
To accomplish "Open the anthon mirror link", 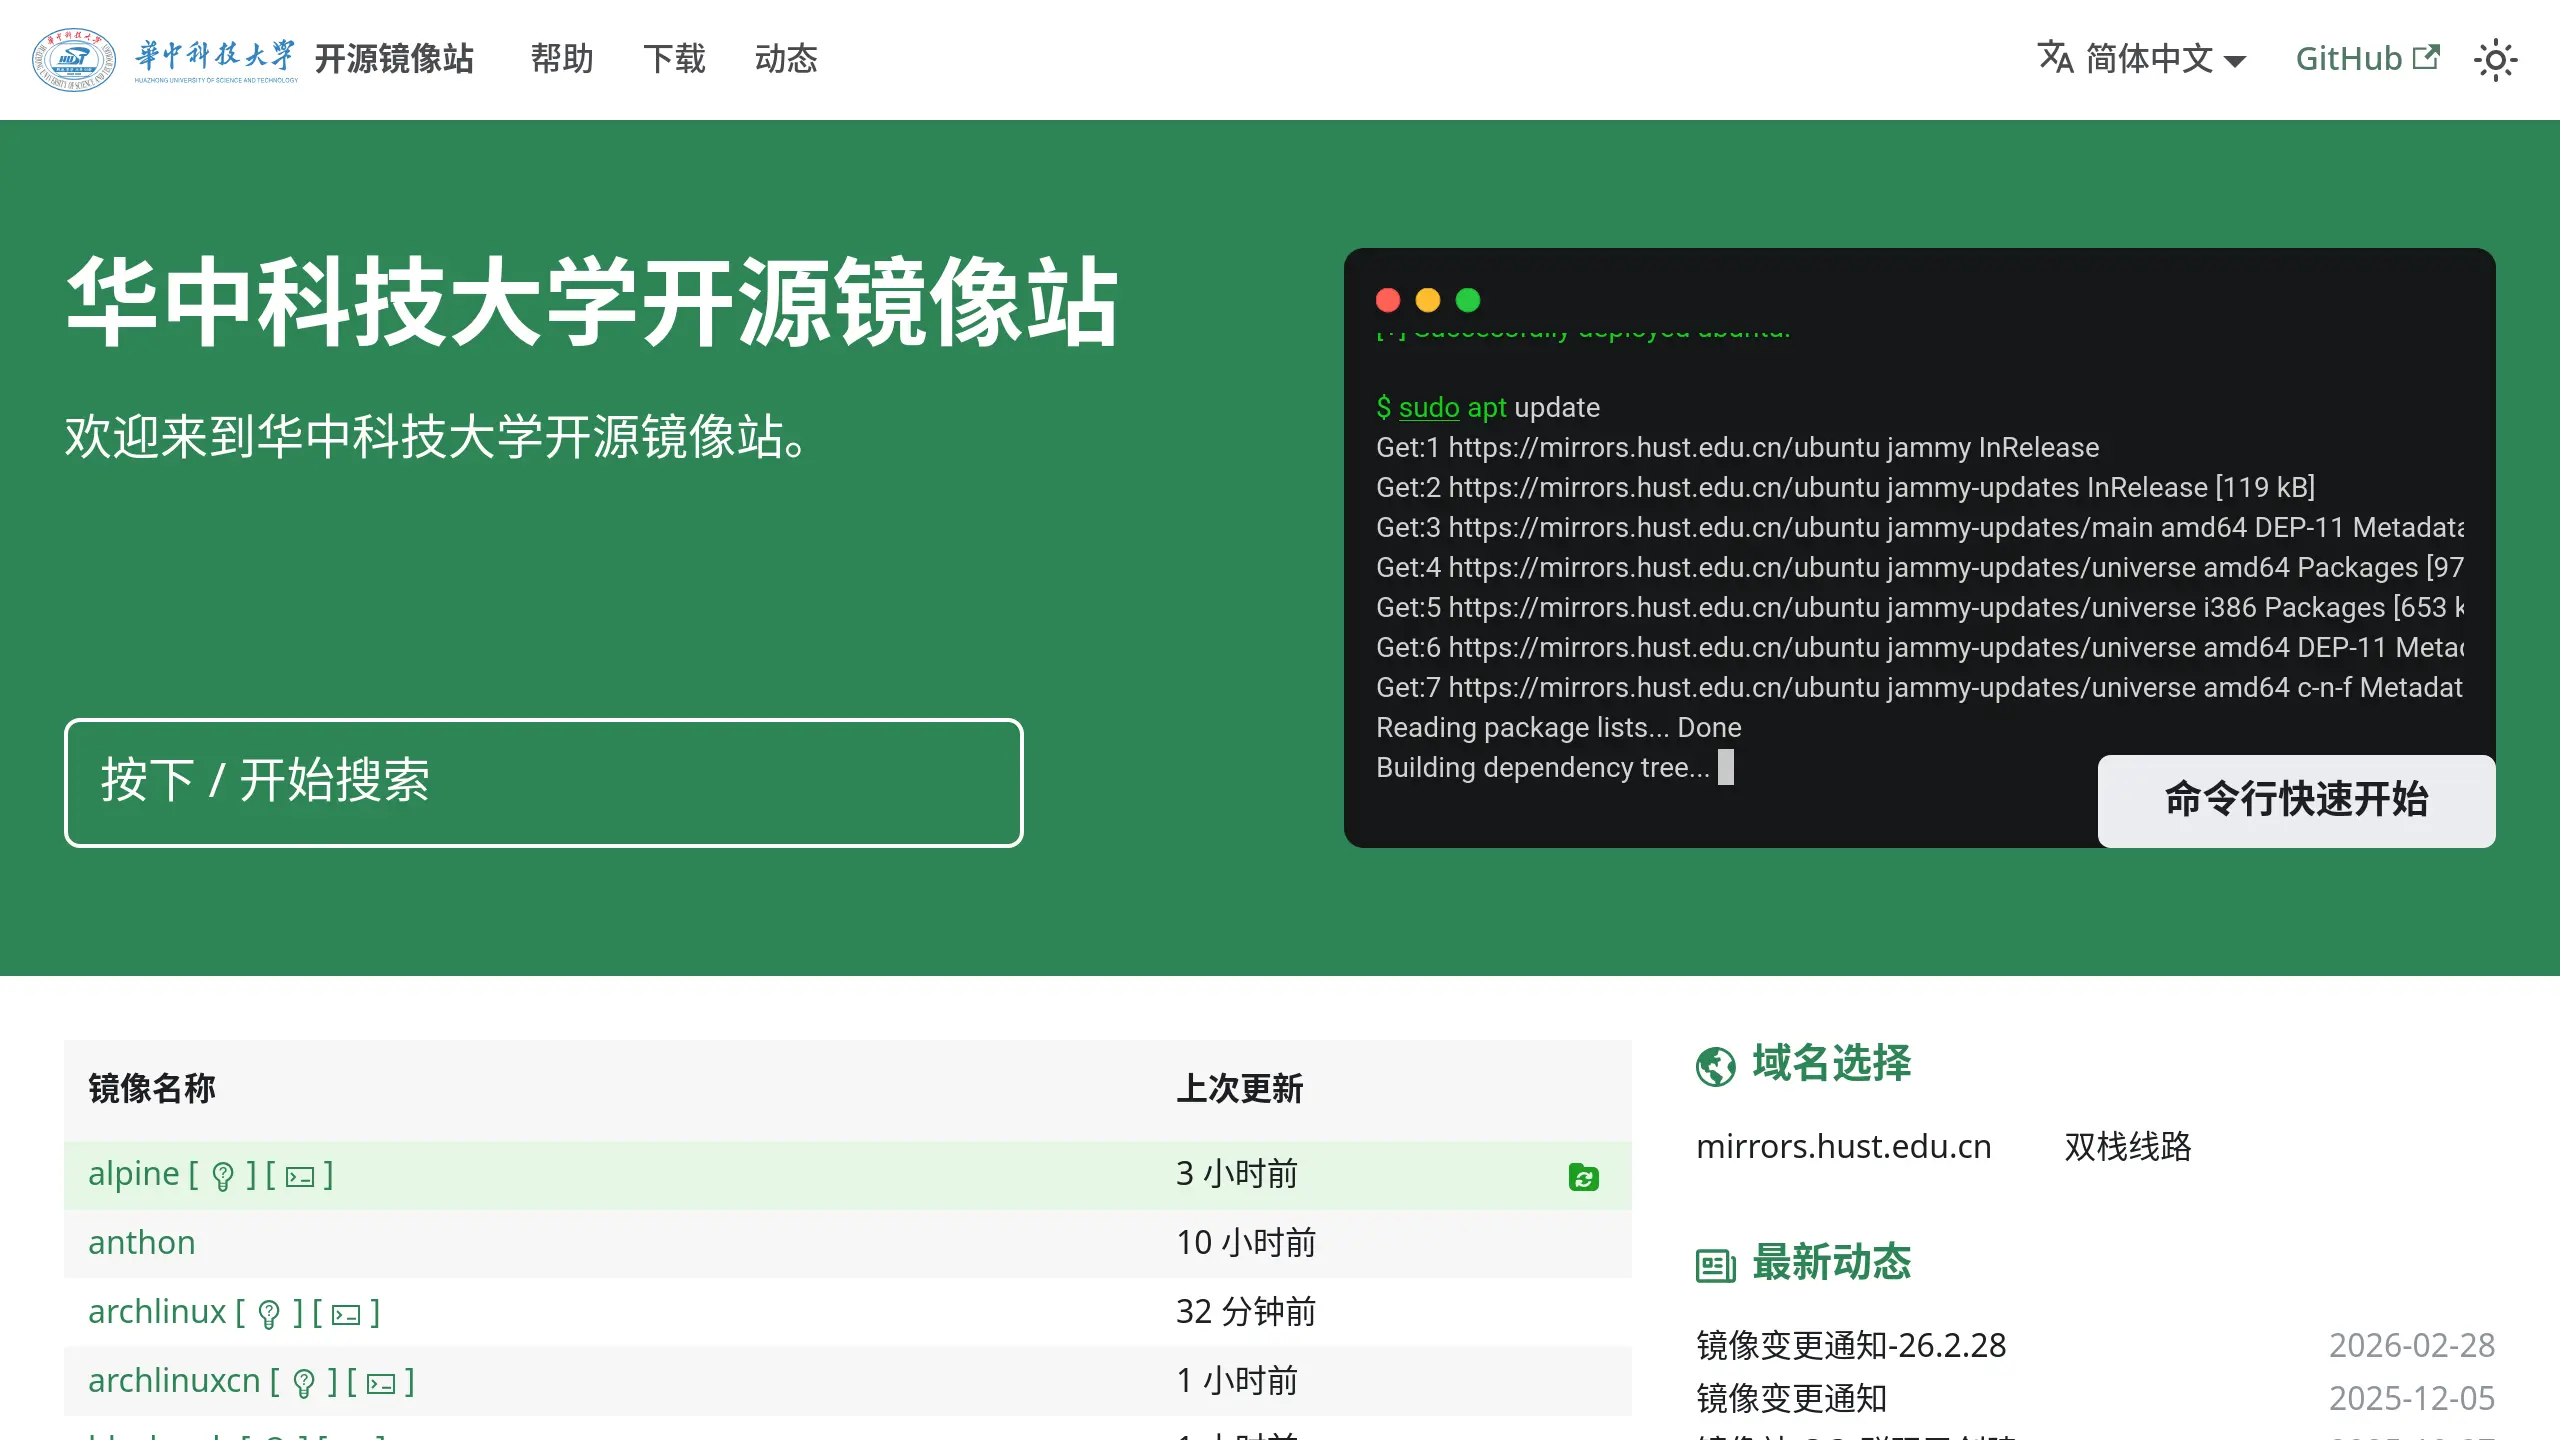I will (x=141, y=1242).
